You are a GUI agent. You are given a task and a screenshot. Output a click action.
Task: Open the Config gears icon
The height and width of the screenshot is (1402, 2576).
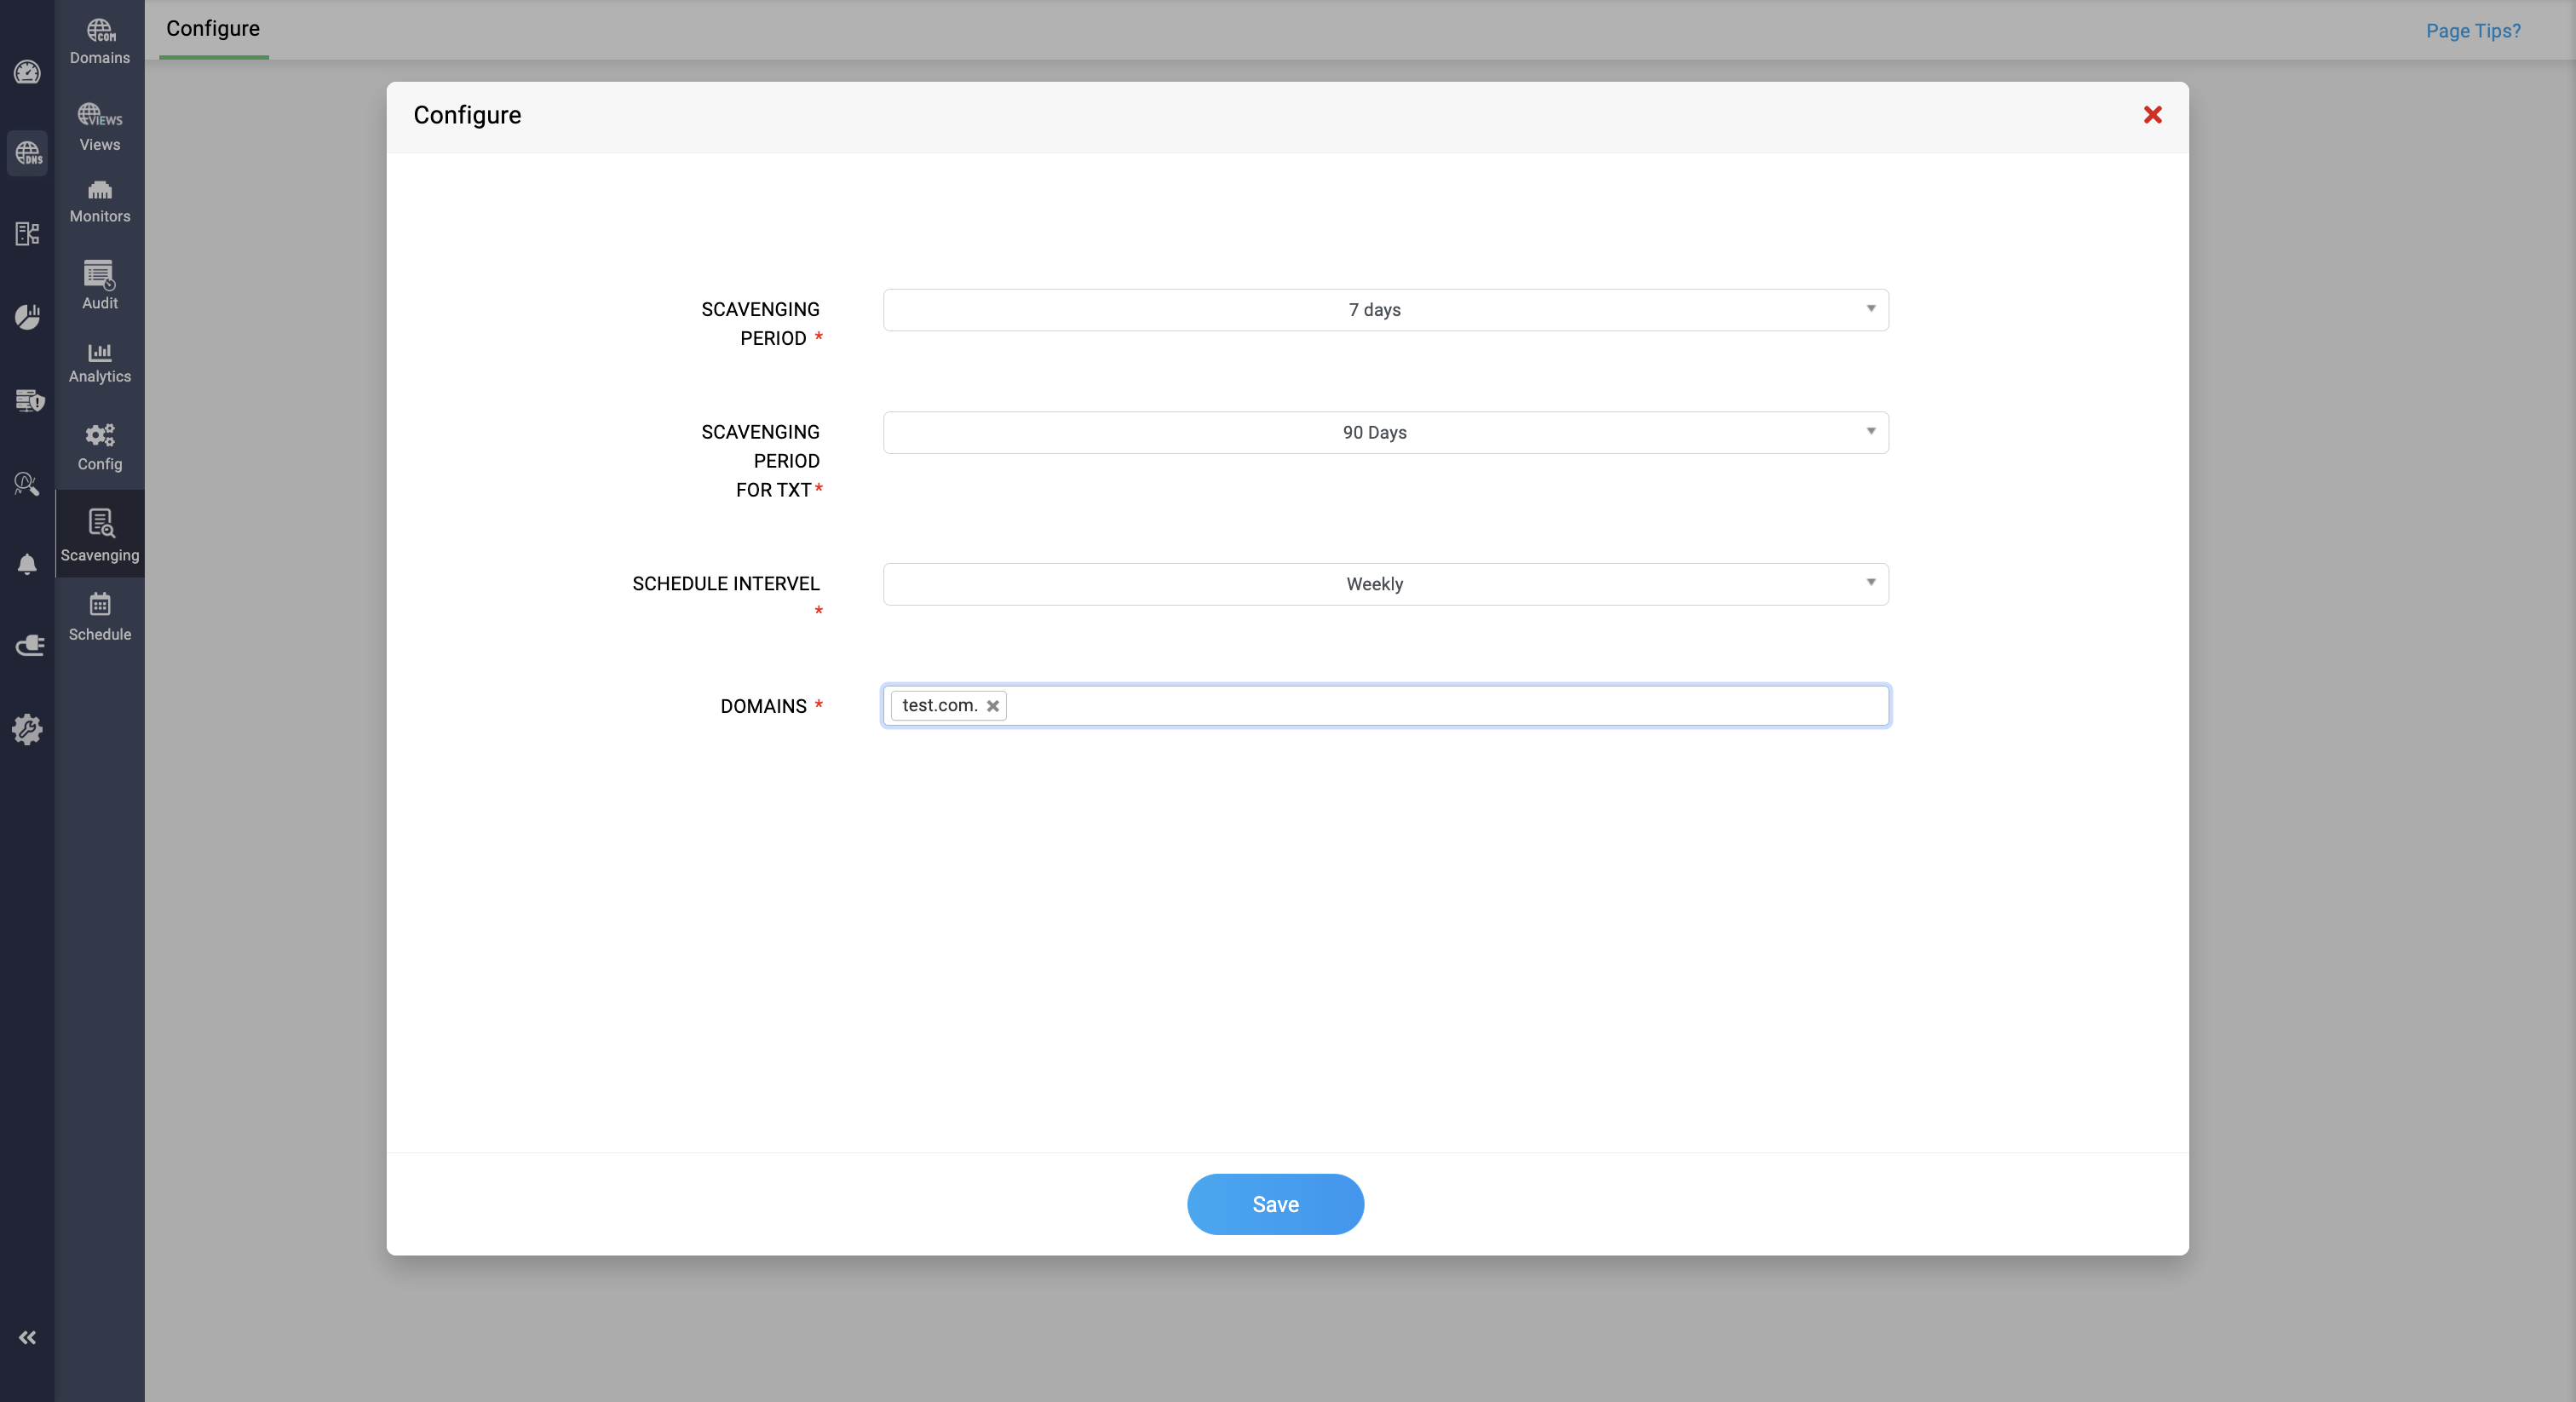[99, 447]
